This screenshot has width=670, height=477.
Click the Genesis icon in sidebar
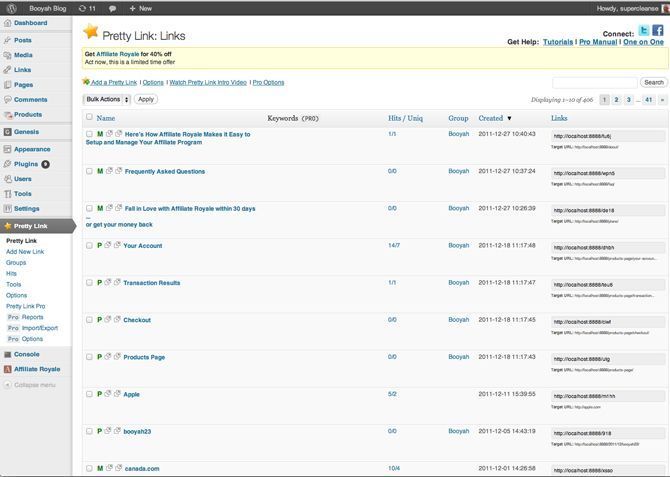point(7,132)
